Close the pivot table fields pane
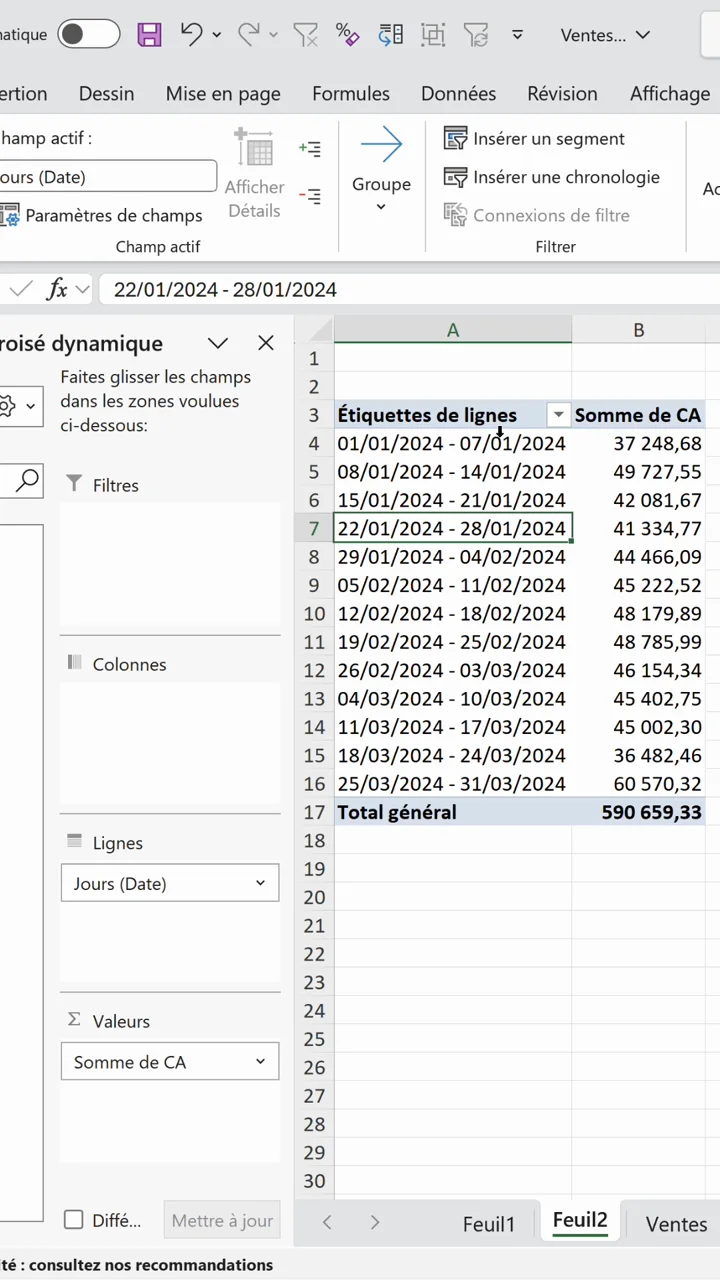The image size is (720, 1280). (266, 343)
